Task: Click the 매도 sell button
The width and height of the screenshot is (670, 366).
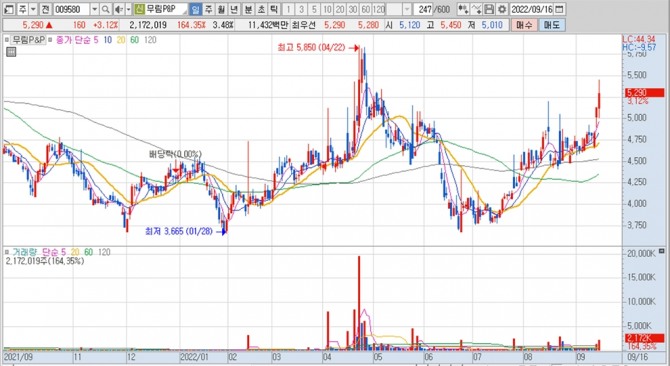Action: (552, 25)
